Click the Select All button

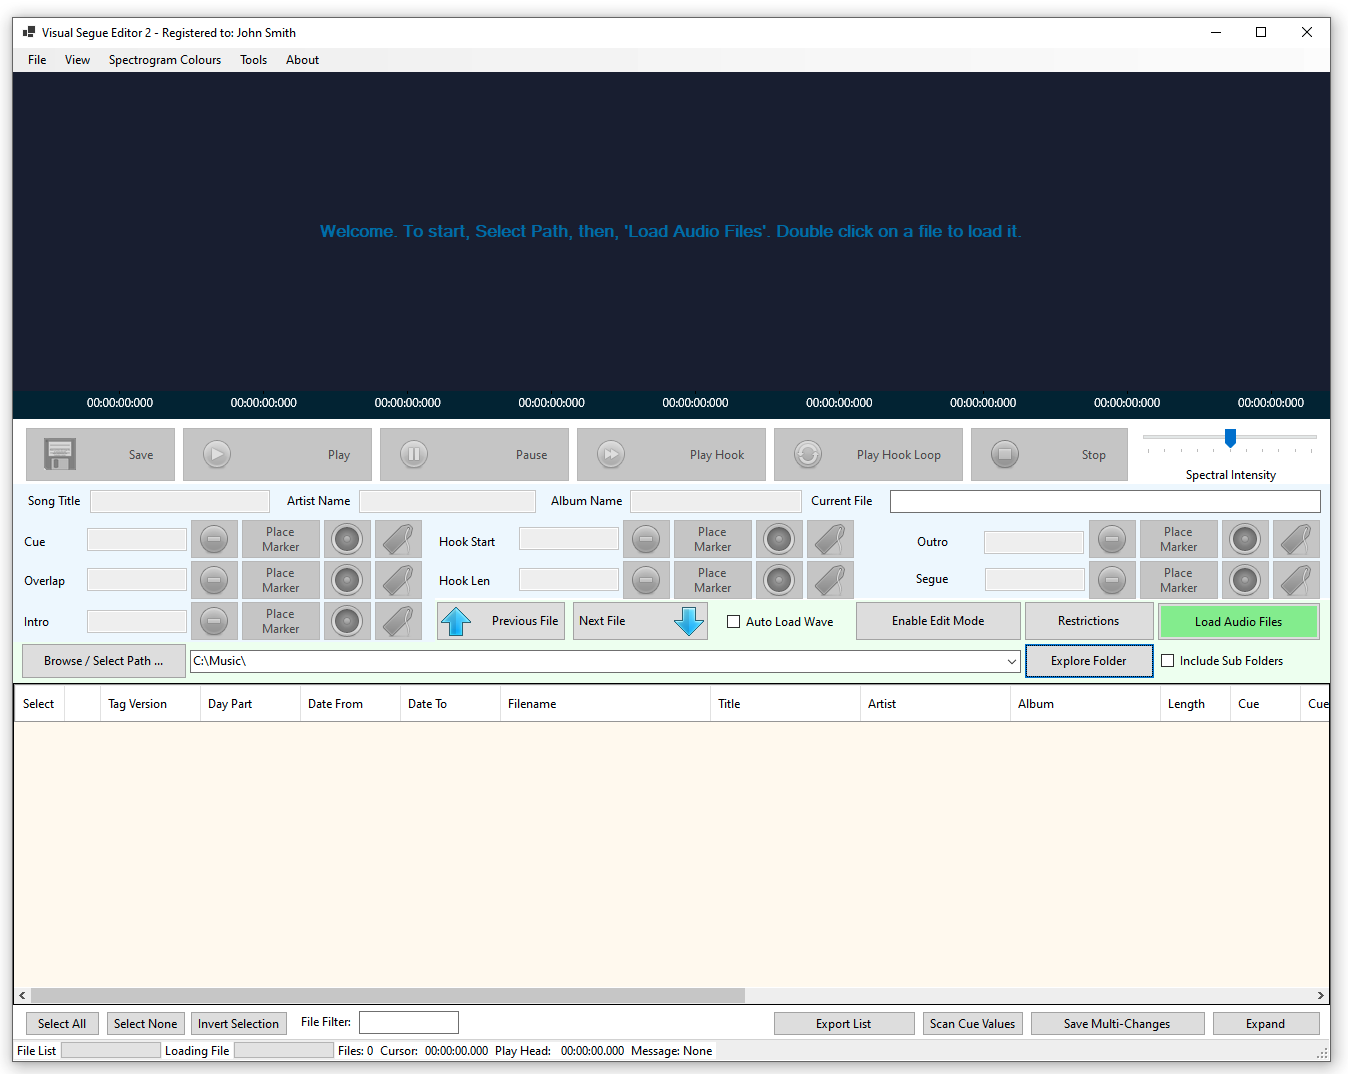point(62,1024)
